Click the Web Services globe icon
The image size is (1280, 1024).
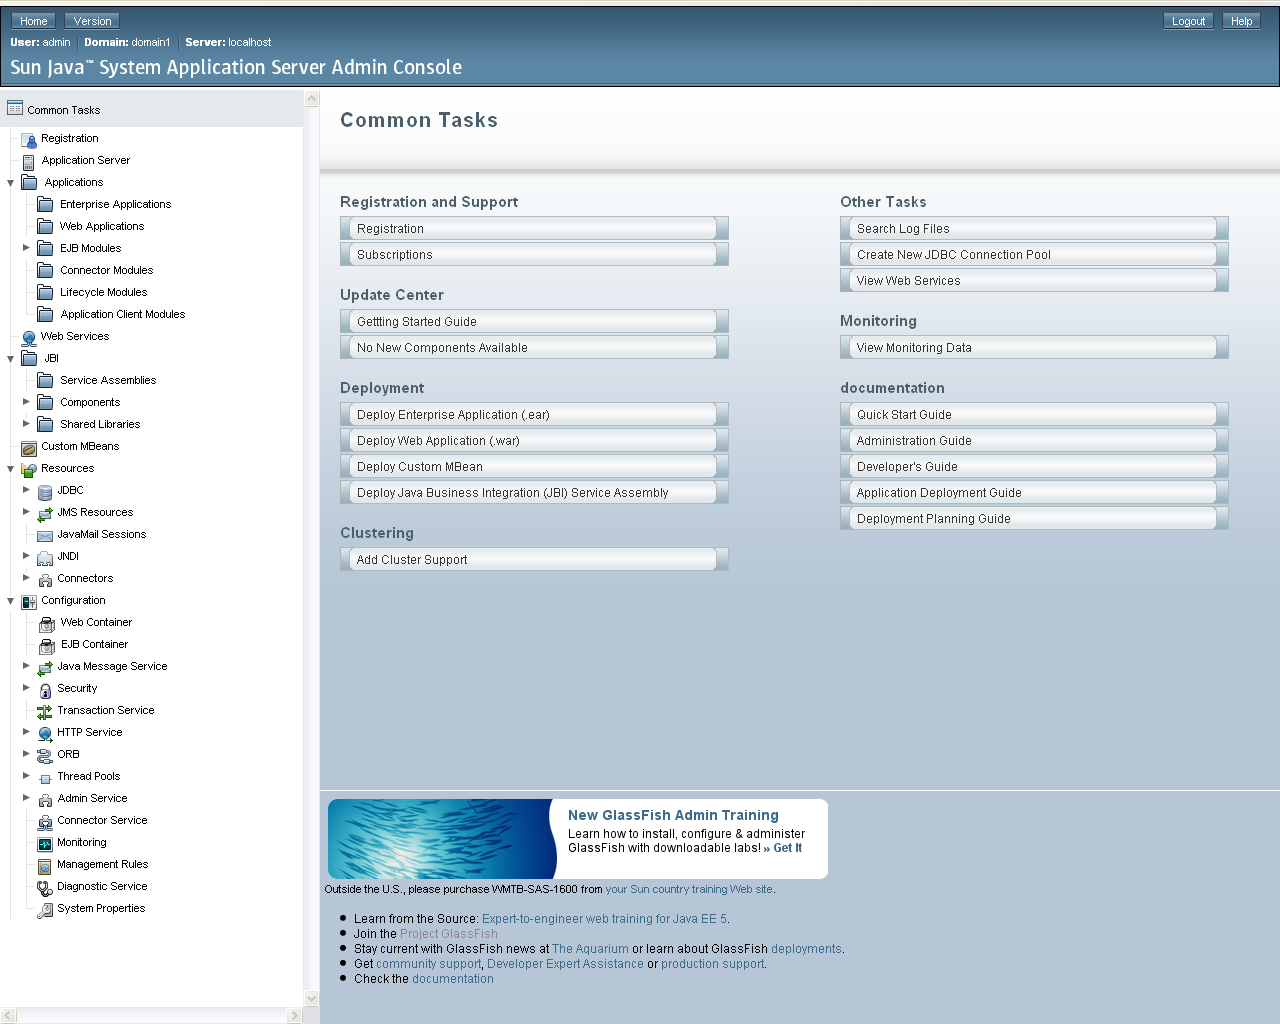pos(29,337)
